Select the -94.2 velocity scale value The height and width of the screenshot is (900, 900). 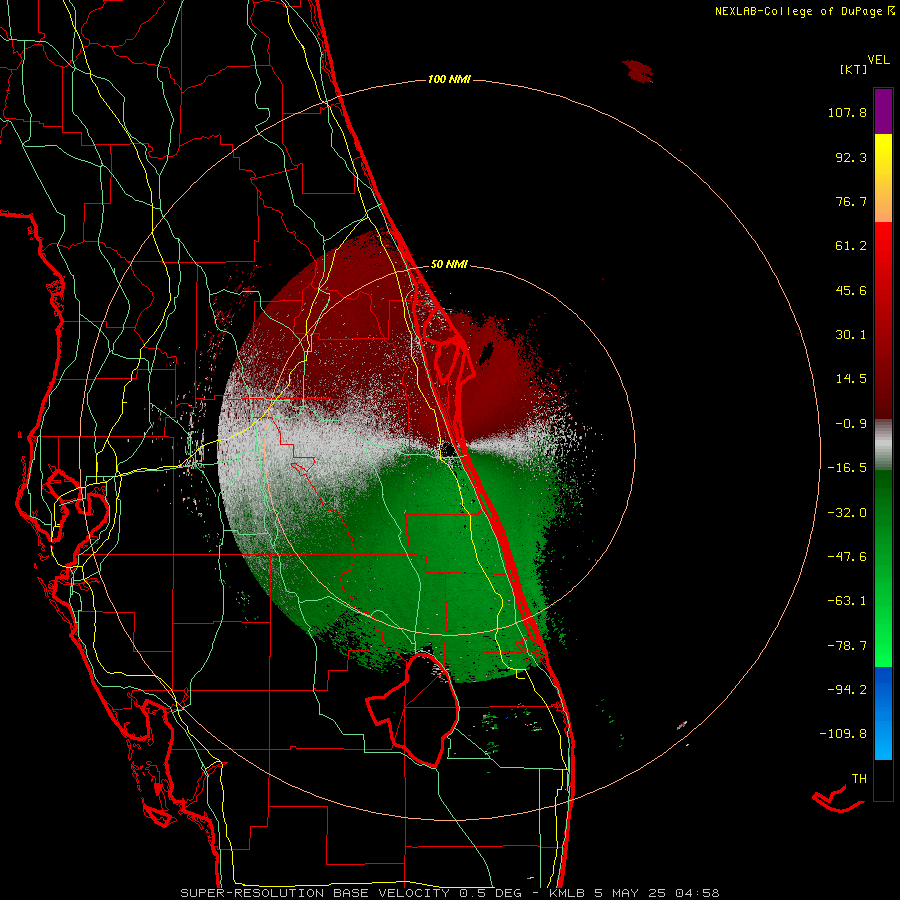847,689
